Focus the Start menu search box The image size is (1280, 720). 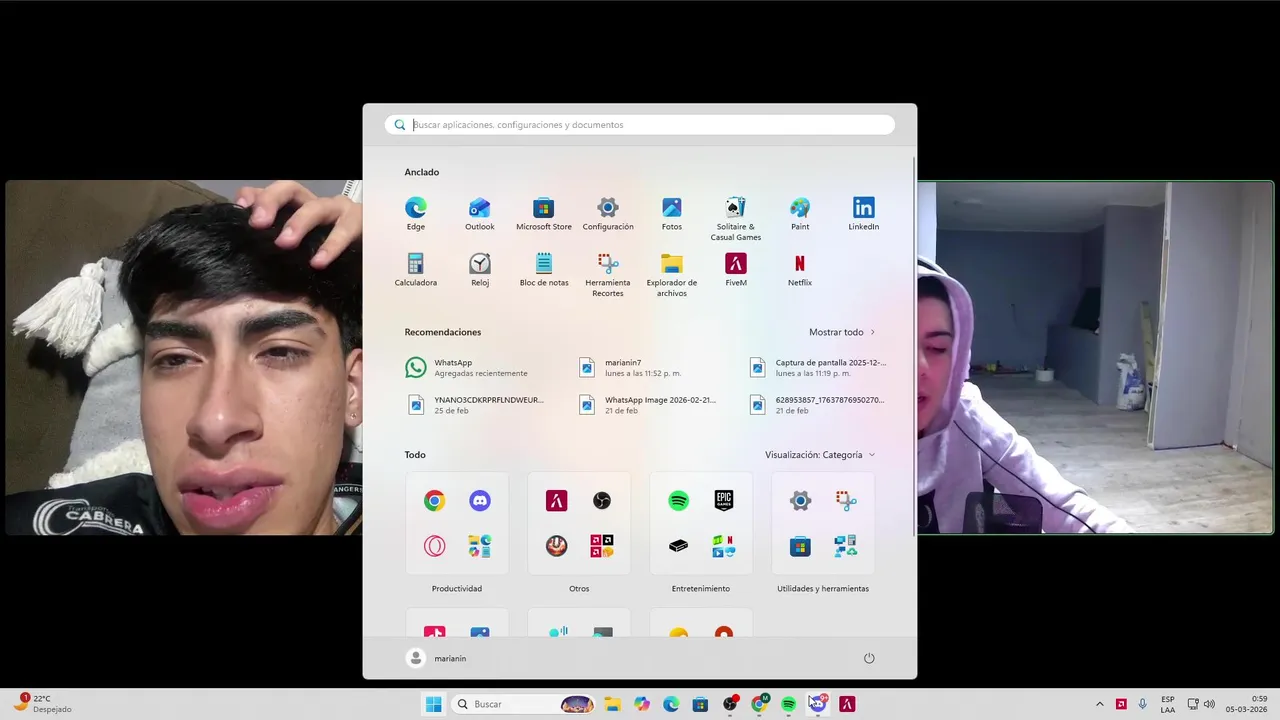[x=640, y=125]
